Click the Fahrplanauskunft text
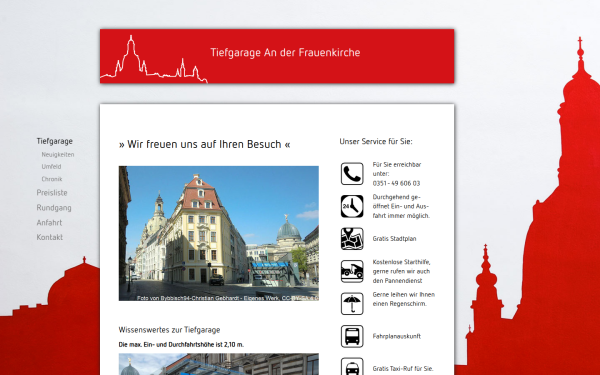 397,336
